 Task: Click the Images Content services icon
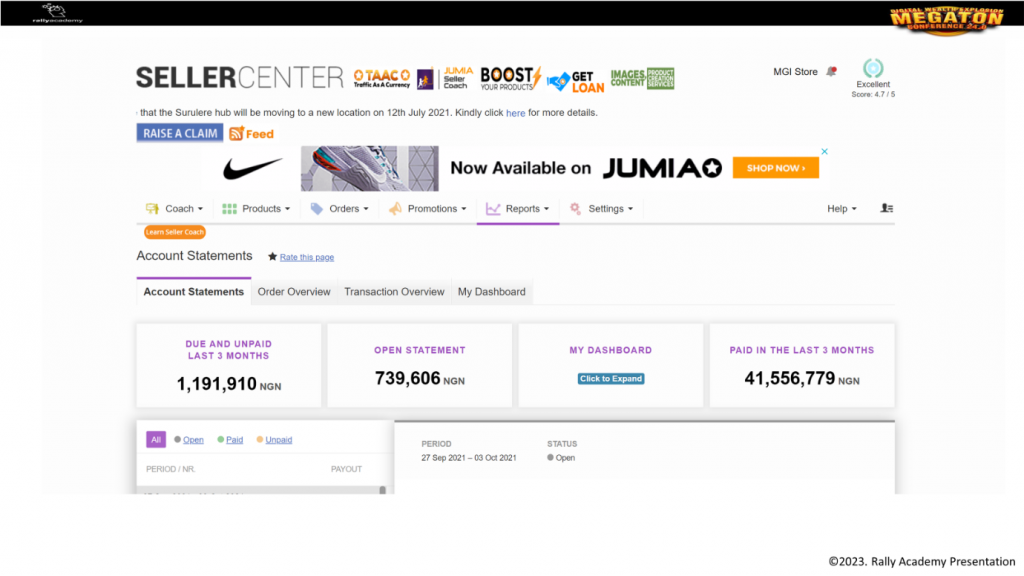click(x=643, y=78)
